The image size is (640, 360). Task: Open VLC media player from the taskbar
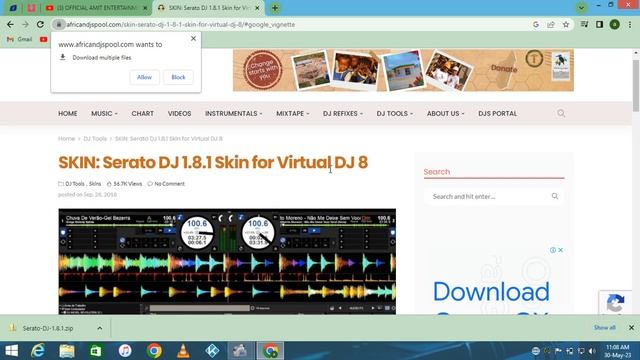click(183, 351)
